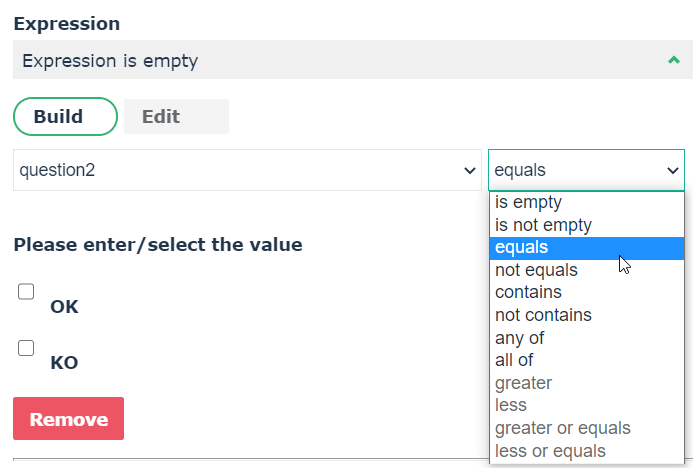This screenshot has height=468, width=693.
Task: Choose 'is not empty' operator option
Action: coord(543,225)
